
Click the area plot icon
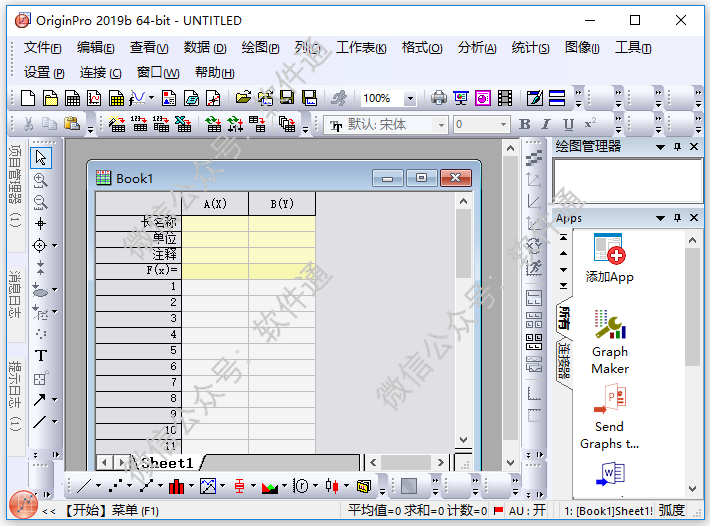click(269, 487)
